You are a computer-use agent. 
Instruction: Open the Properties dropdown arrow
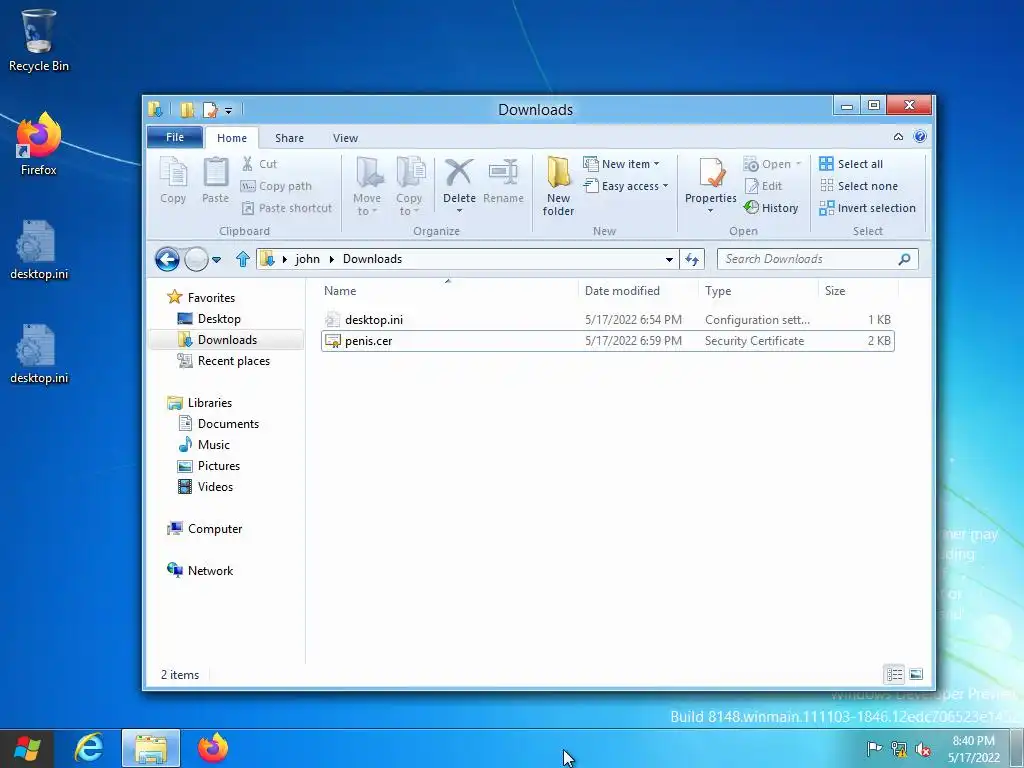click(711, 211)
